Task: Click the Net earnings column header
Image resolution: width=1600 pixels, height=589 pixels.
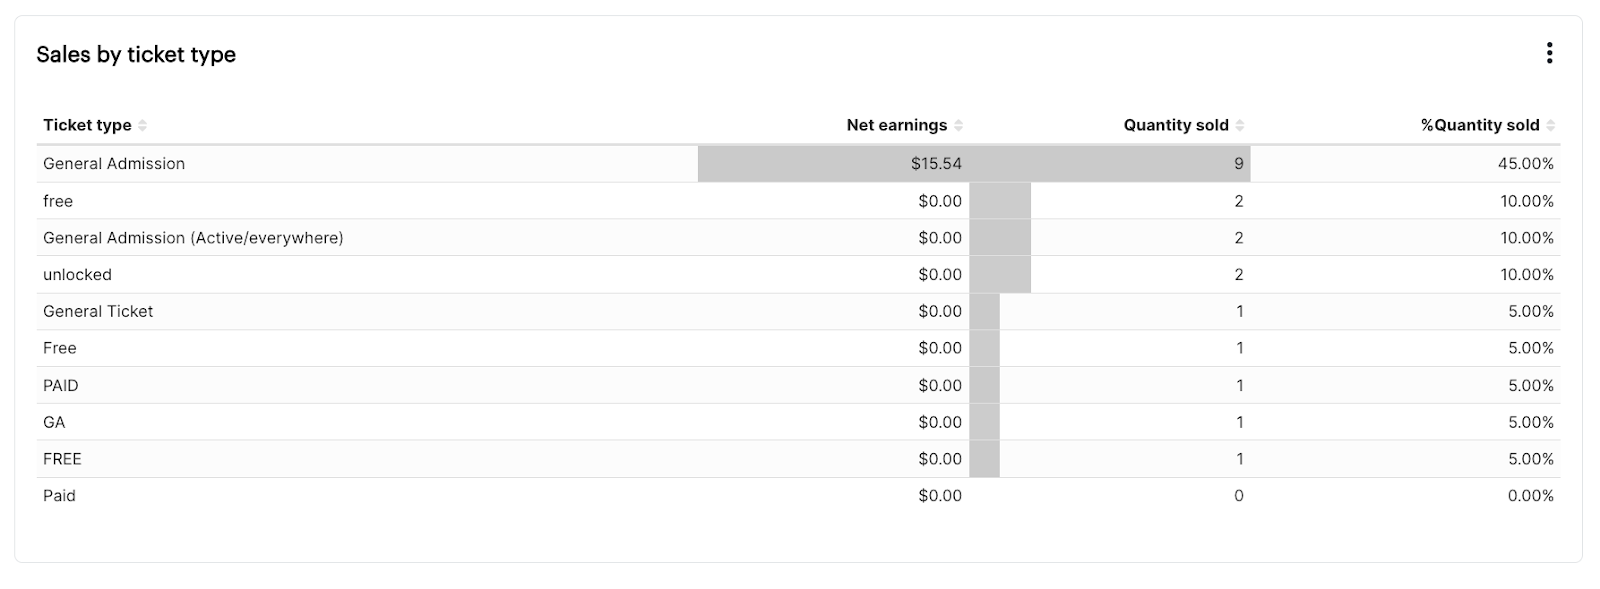Action: 896,125
